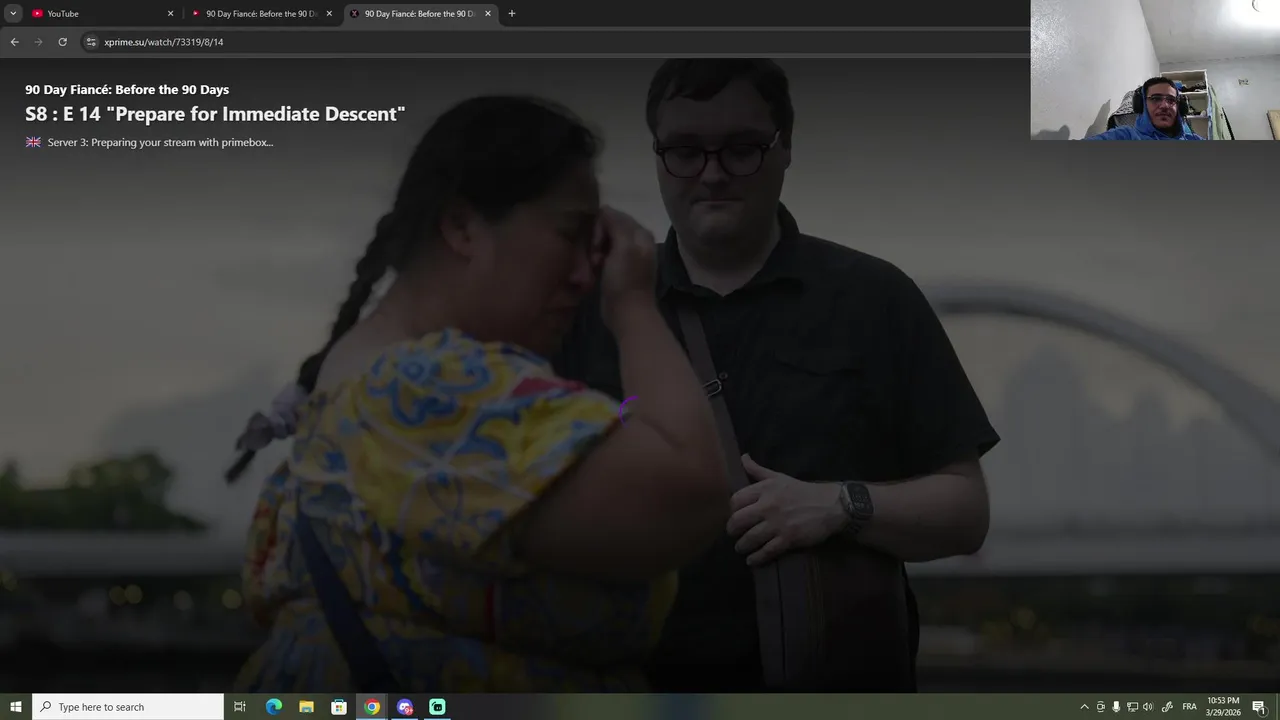Open the Windows Start menu
Viewport: 1280px width, 720px height.
[16, 707]
